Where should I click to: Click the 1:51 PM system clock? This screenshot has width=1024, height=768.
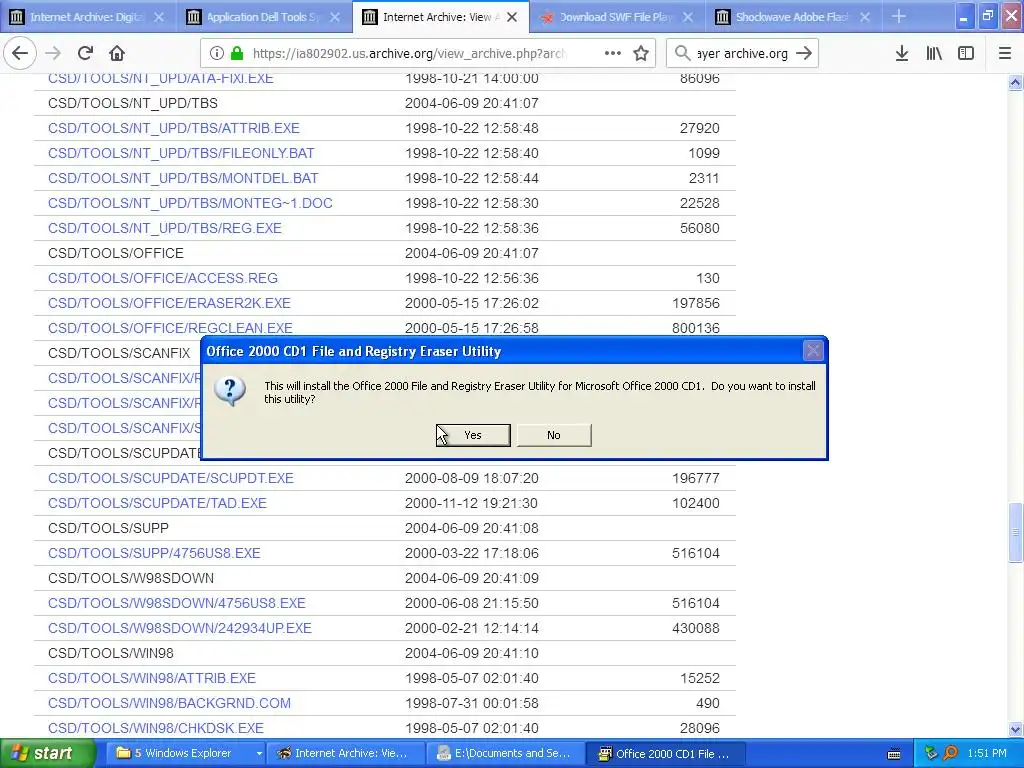click(987, 754)
